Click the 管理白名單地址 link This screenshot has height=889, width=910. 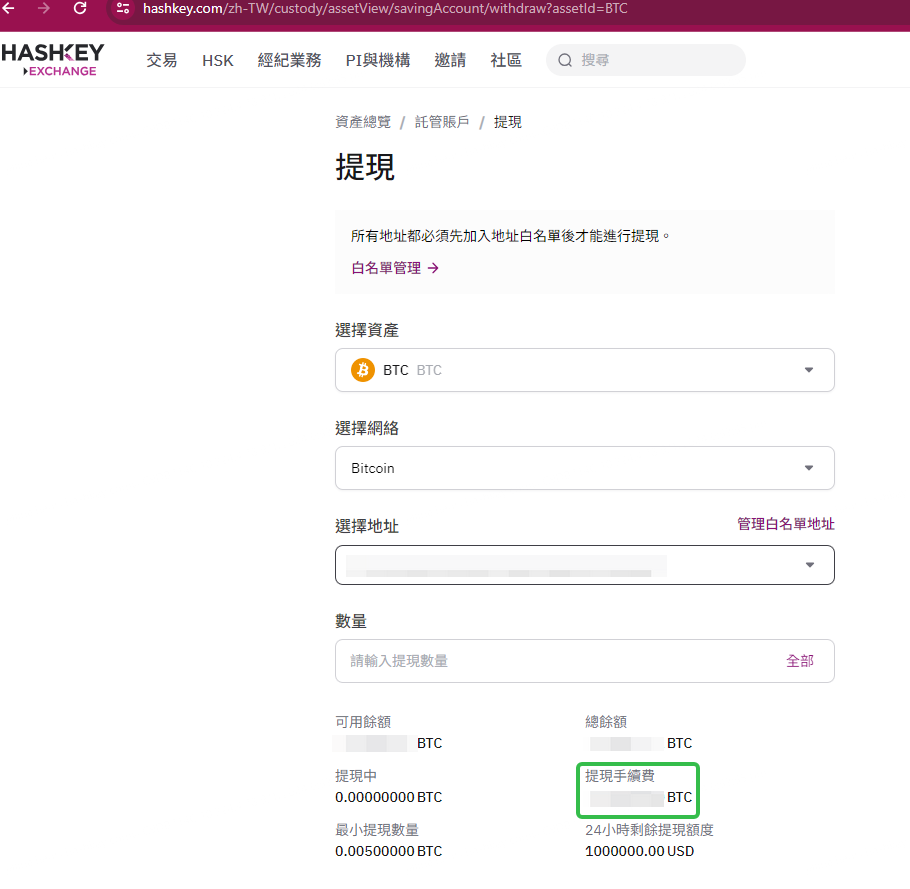coord(786,524)
